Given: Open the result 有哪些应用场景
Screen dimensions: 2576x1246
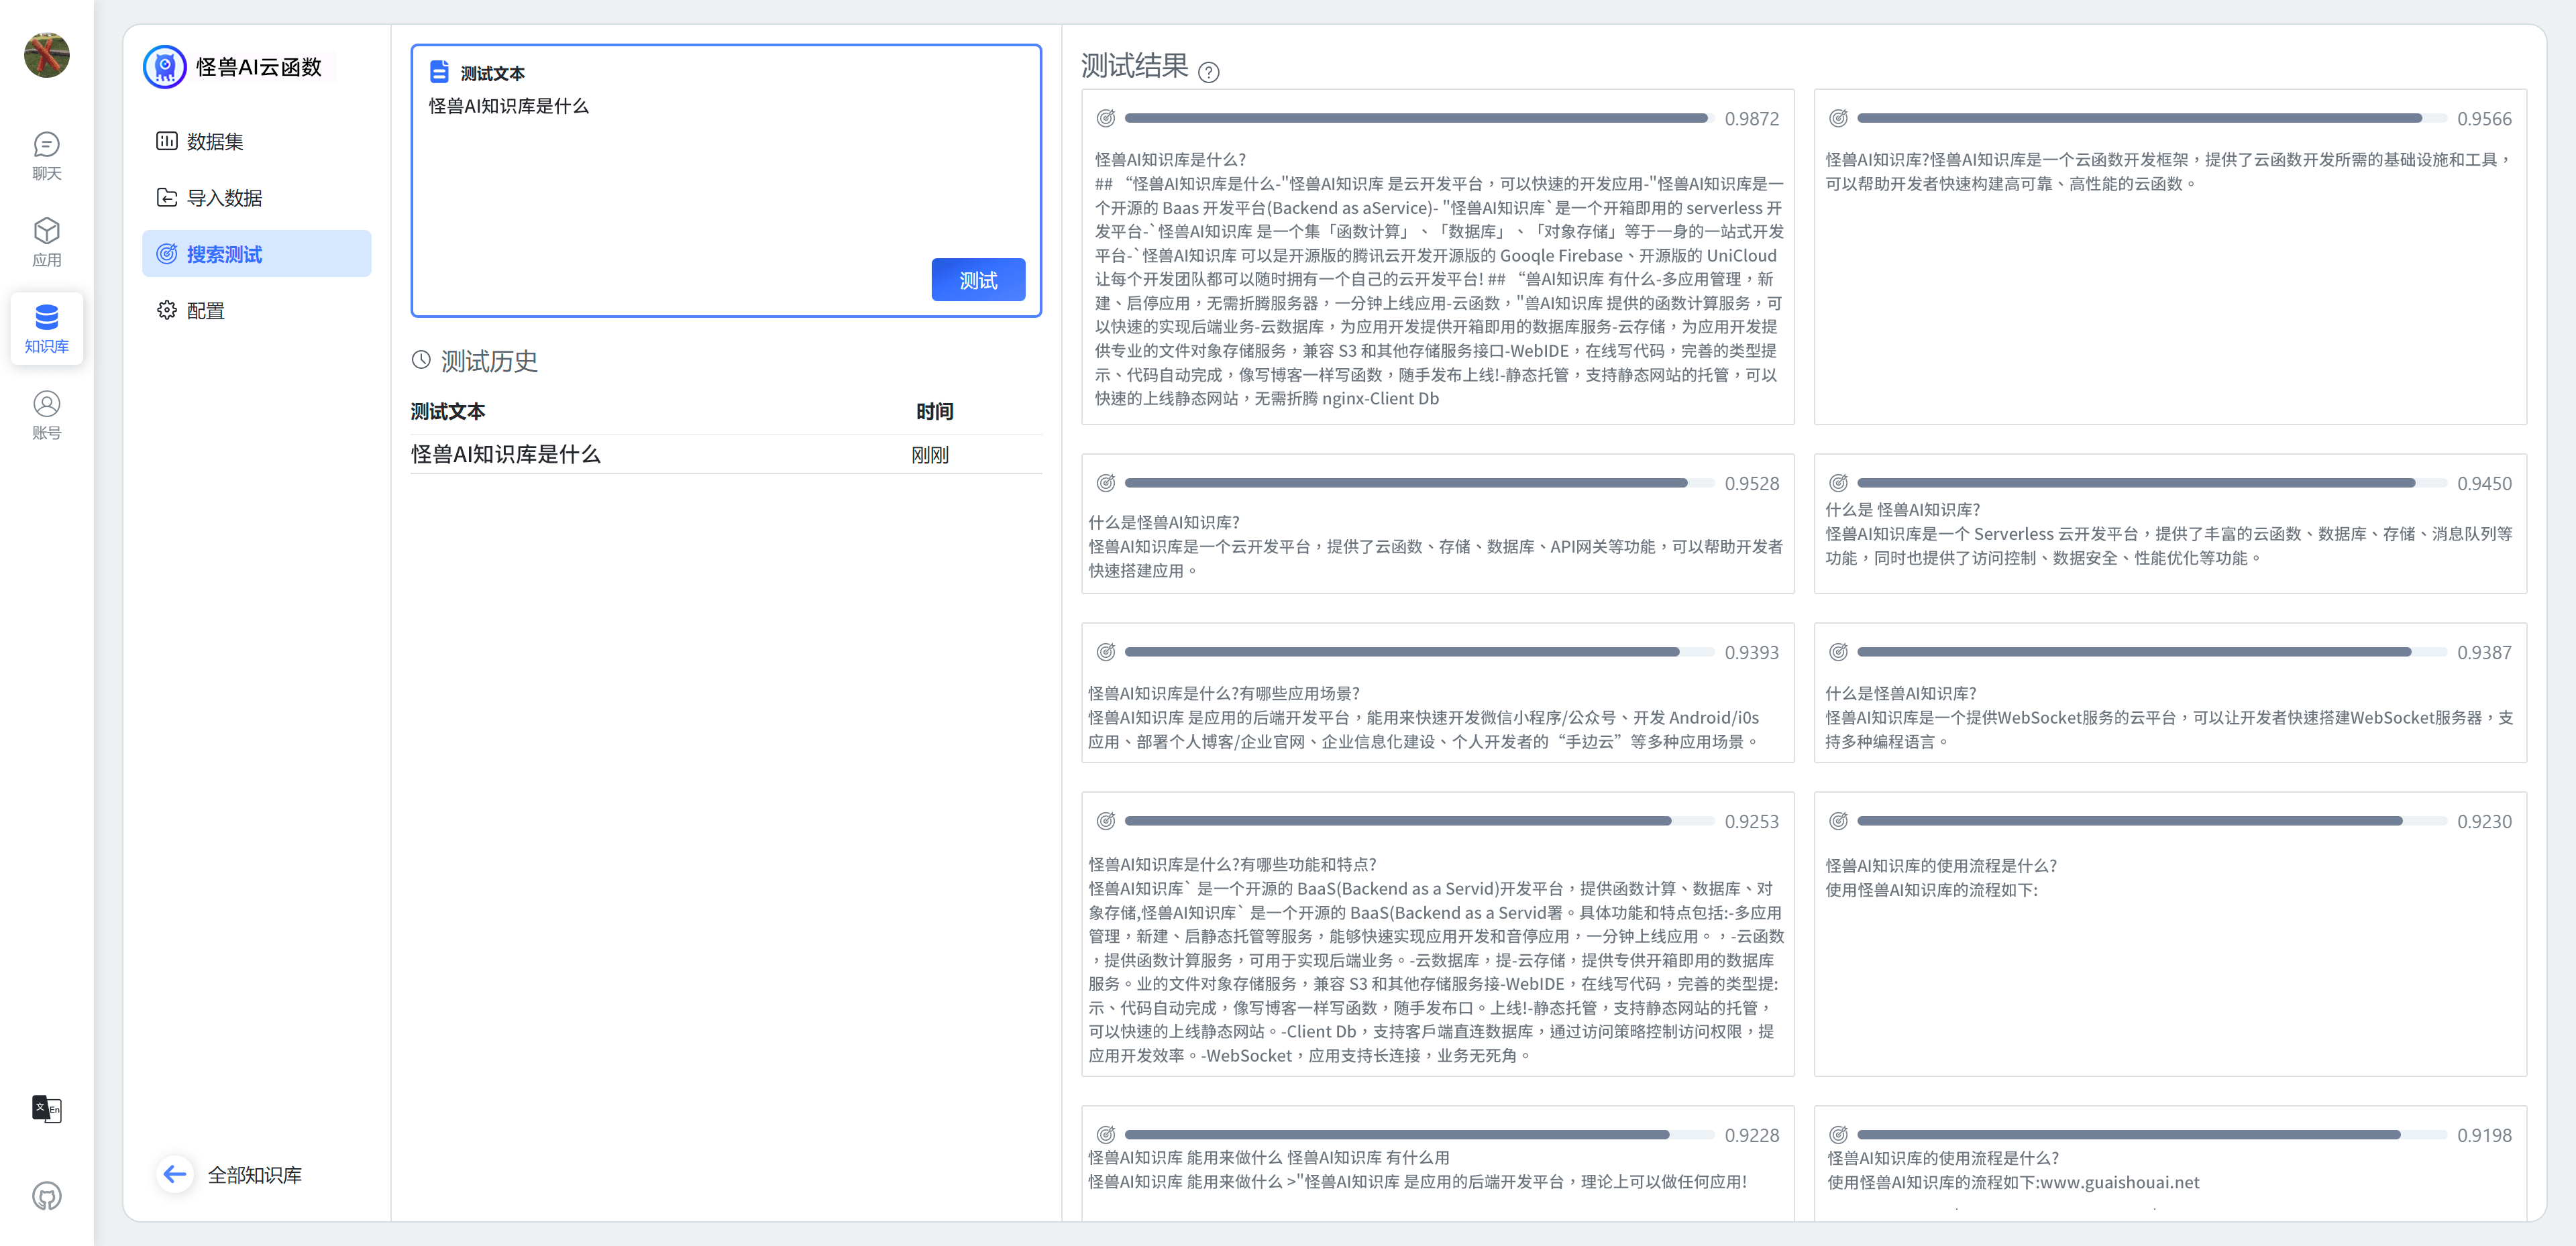Looking at the screenshot, I should pyautogui.click(x=1437, y=693).
